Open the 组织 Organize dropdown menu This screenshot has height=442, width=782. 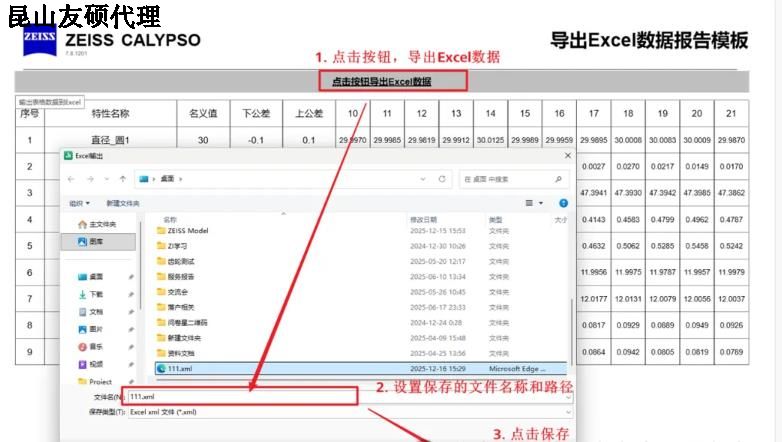pos(79,202)
